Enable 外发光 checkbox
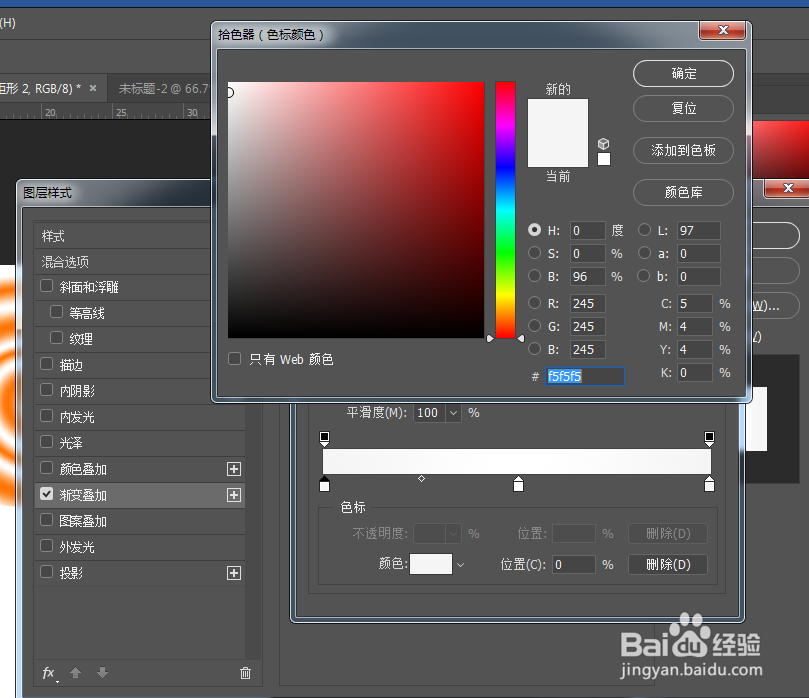809x698 pixels. 46,545
